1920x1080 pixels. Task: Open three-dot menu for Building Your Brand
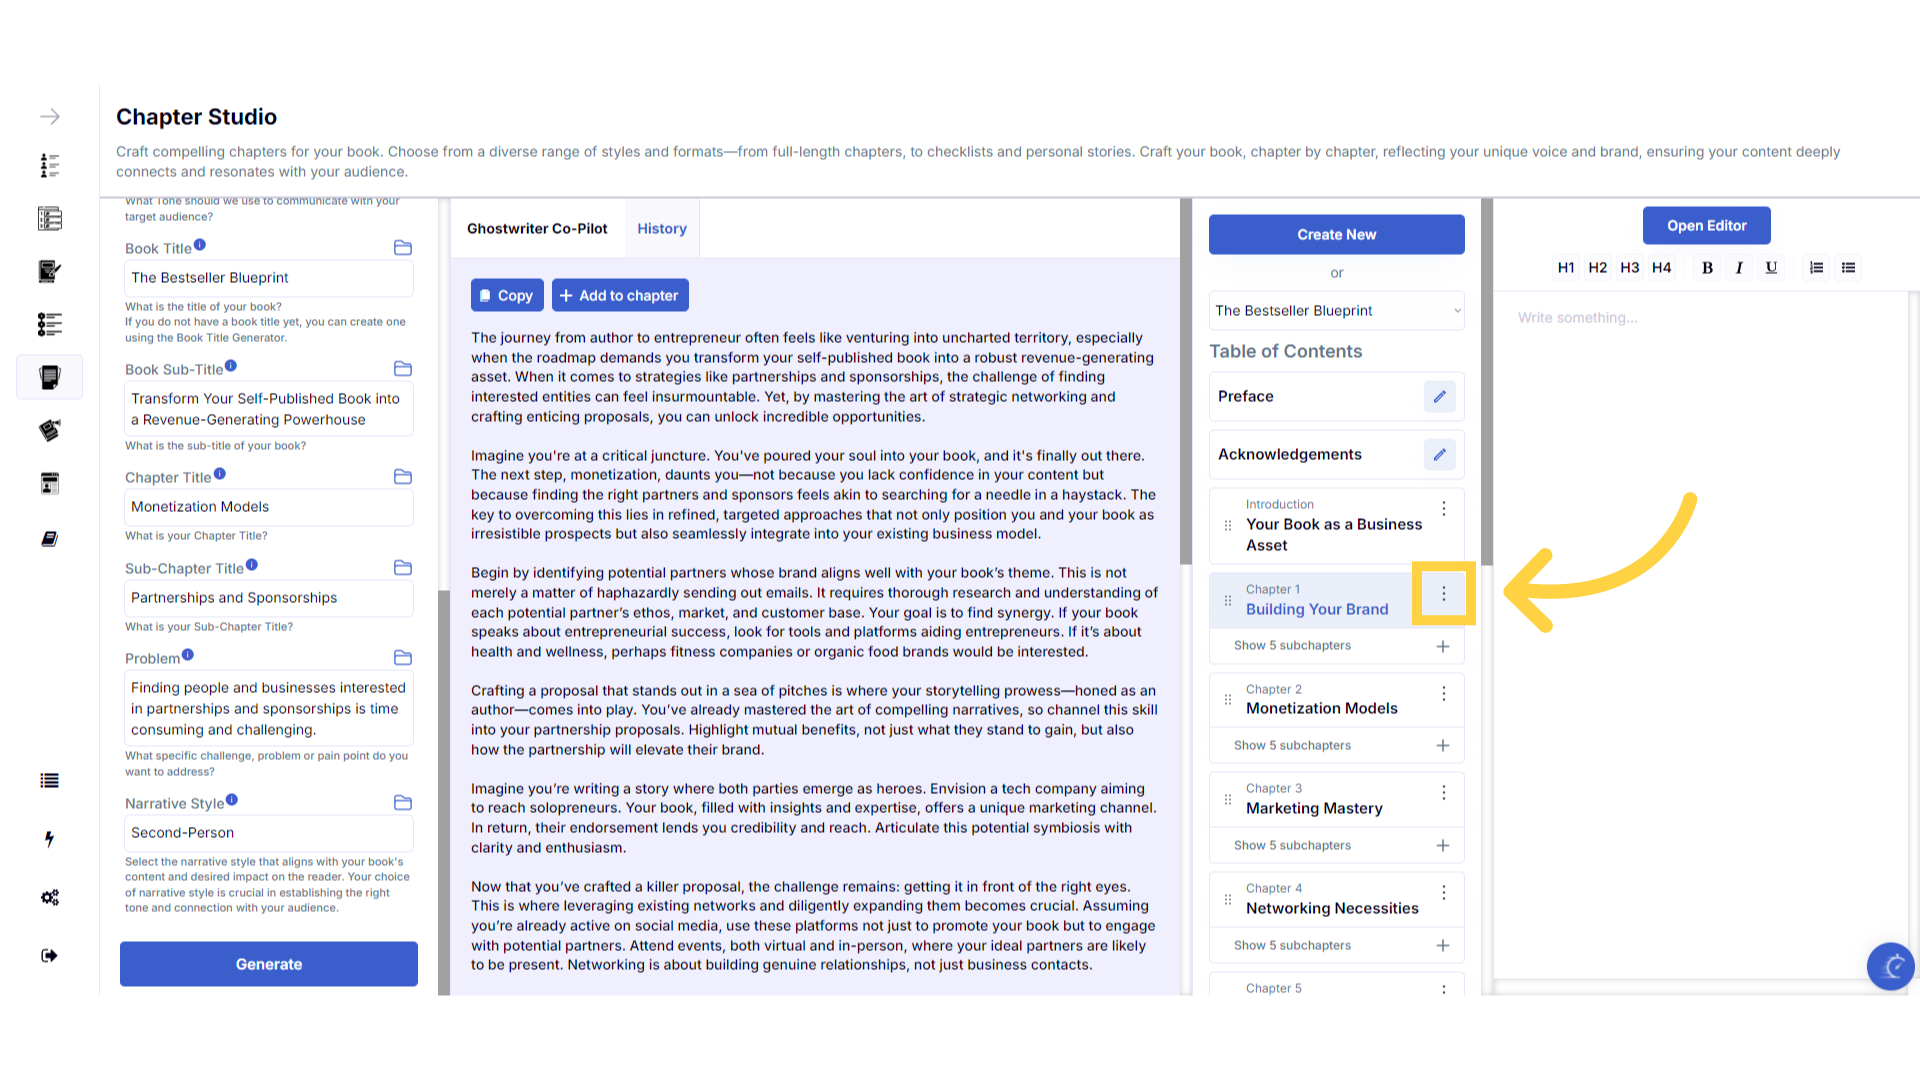(1443, 594)
